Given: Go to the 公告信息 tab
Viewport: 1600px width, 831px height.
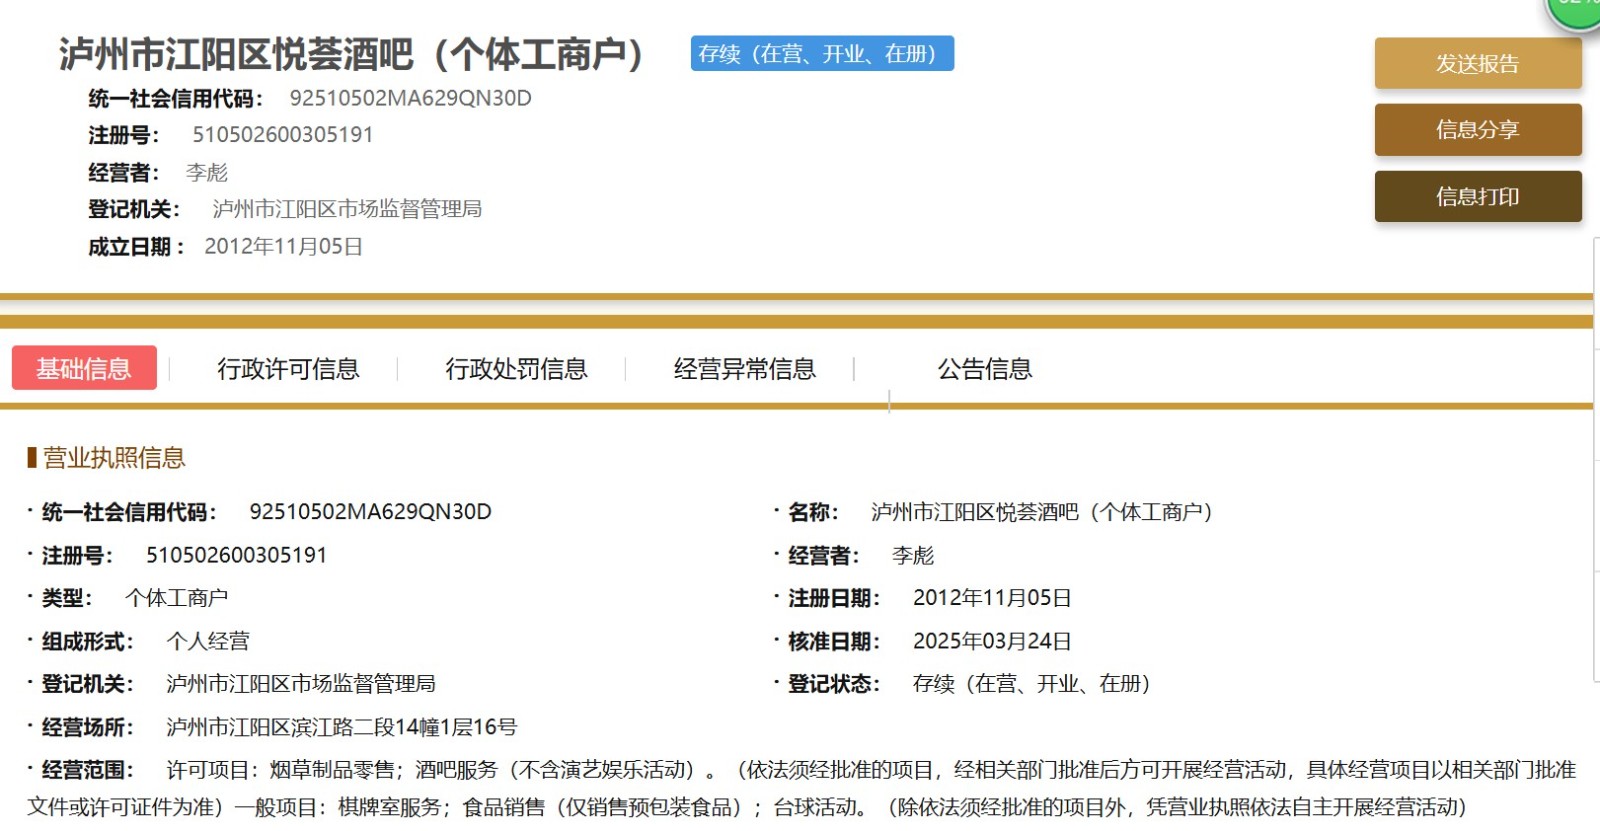Looking at the screenshot, I should [x=984, y=369].
